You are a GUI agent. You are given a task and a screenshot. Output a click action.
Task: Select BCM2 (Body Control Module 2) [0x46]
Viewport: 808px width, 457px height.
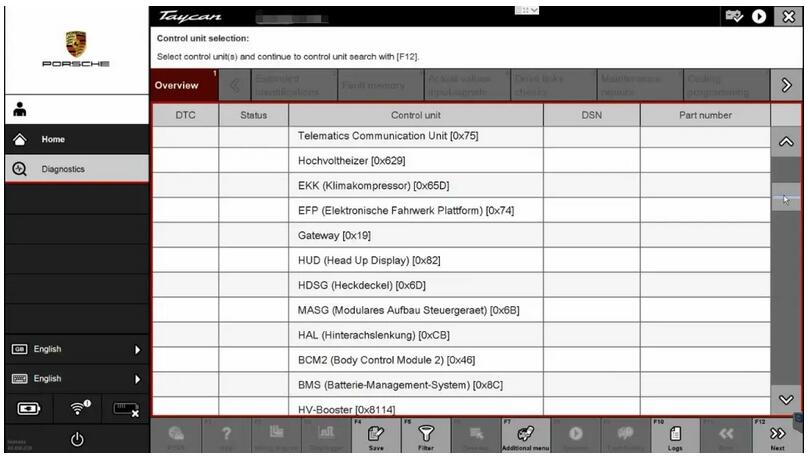coord(461,360)
